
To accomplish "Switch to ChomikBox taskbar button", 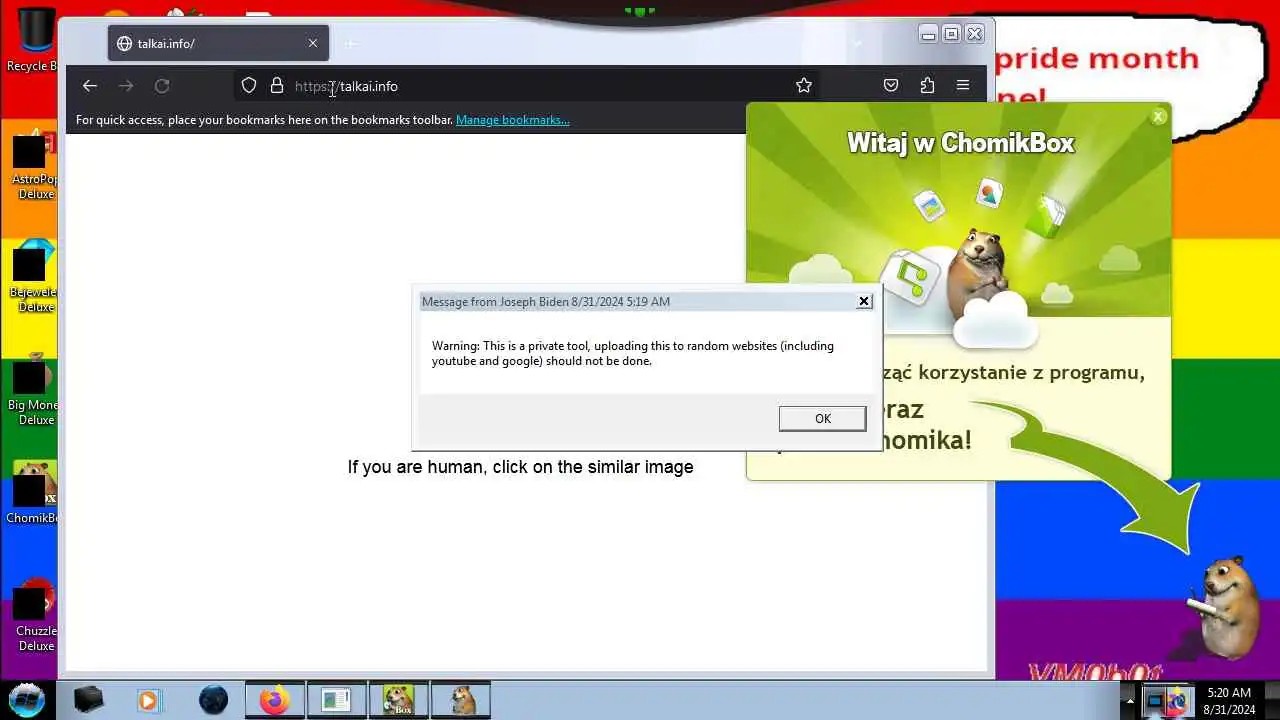I will (398, 700).
